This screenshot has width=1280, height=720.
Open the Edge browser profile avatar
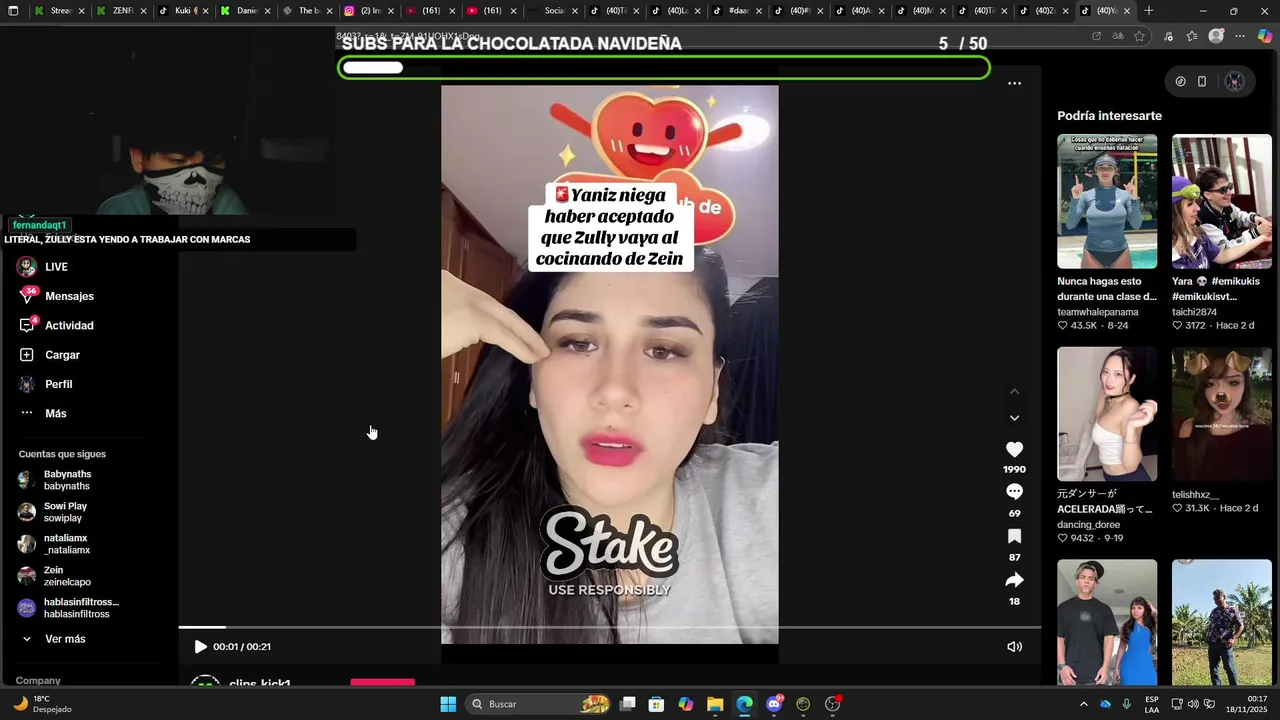1216,36
